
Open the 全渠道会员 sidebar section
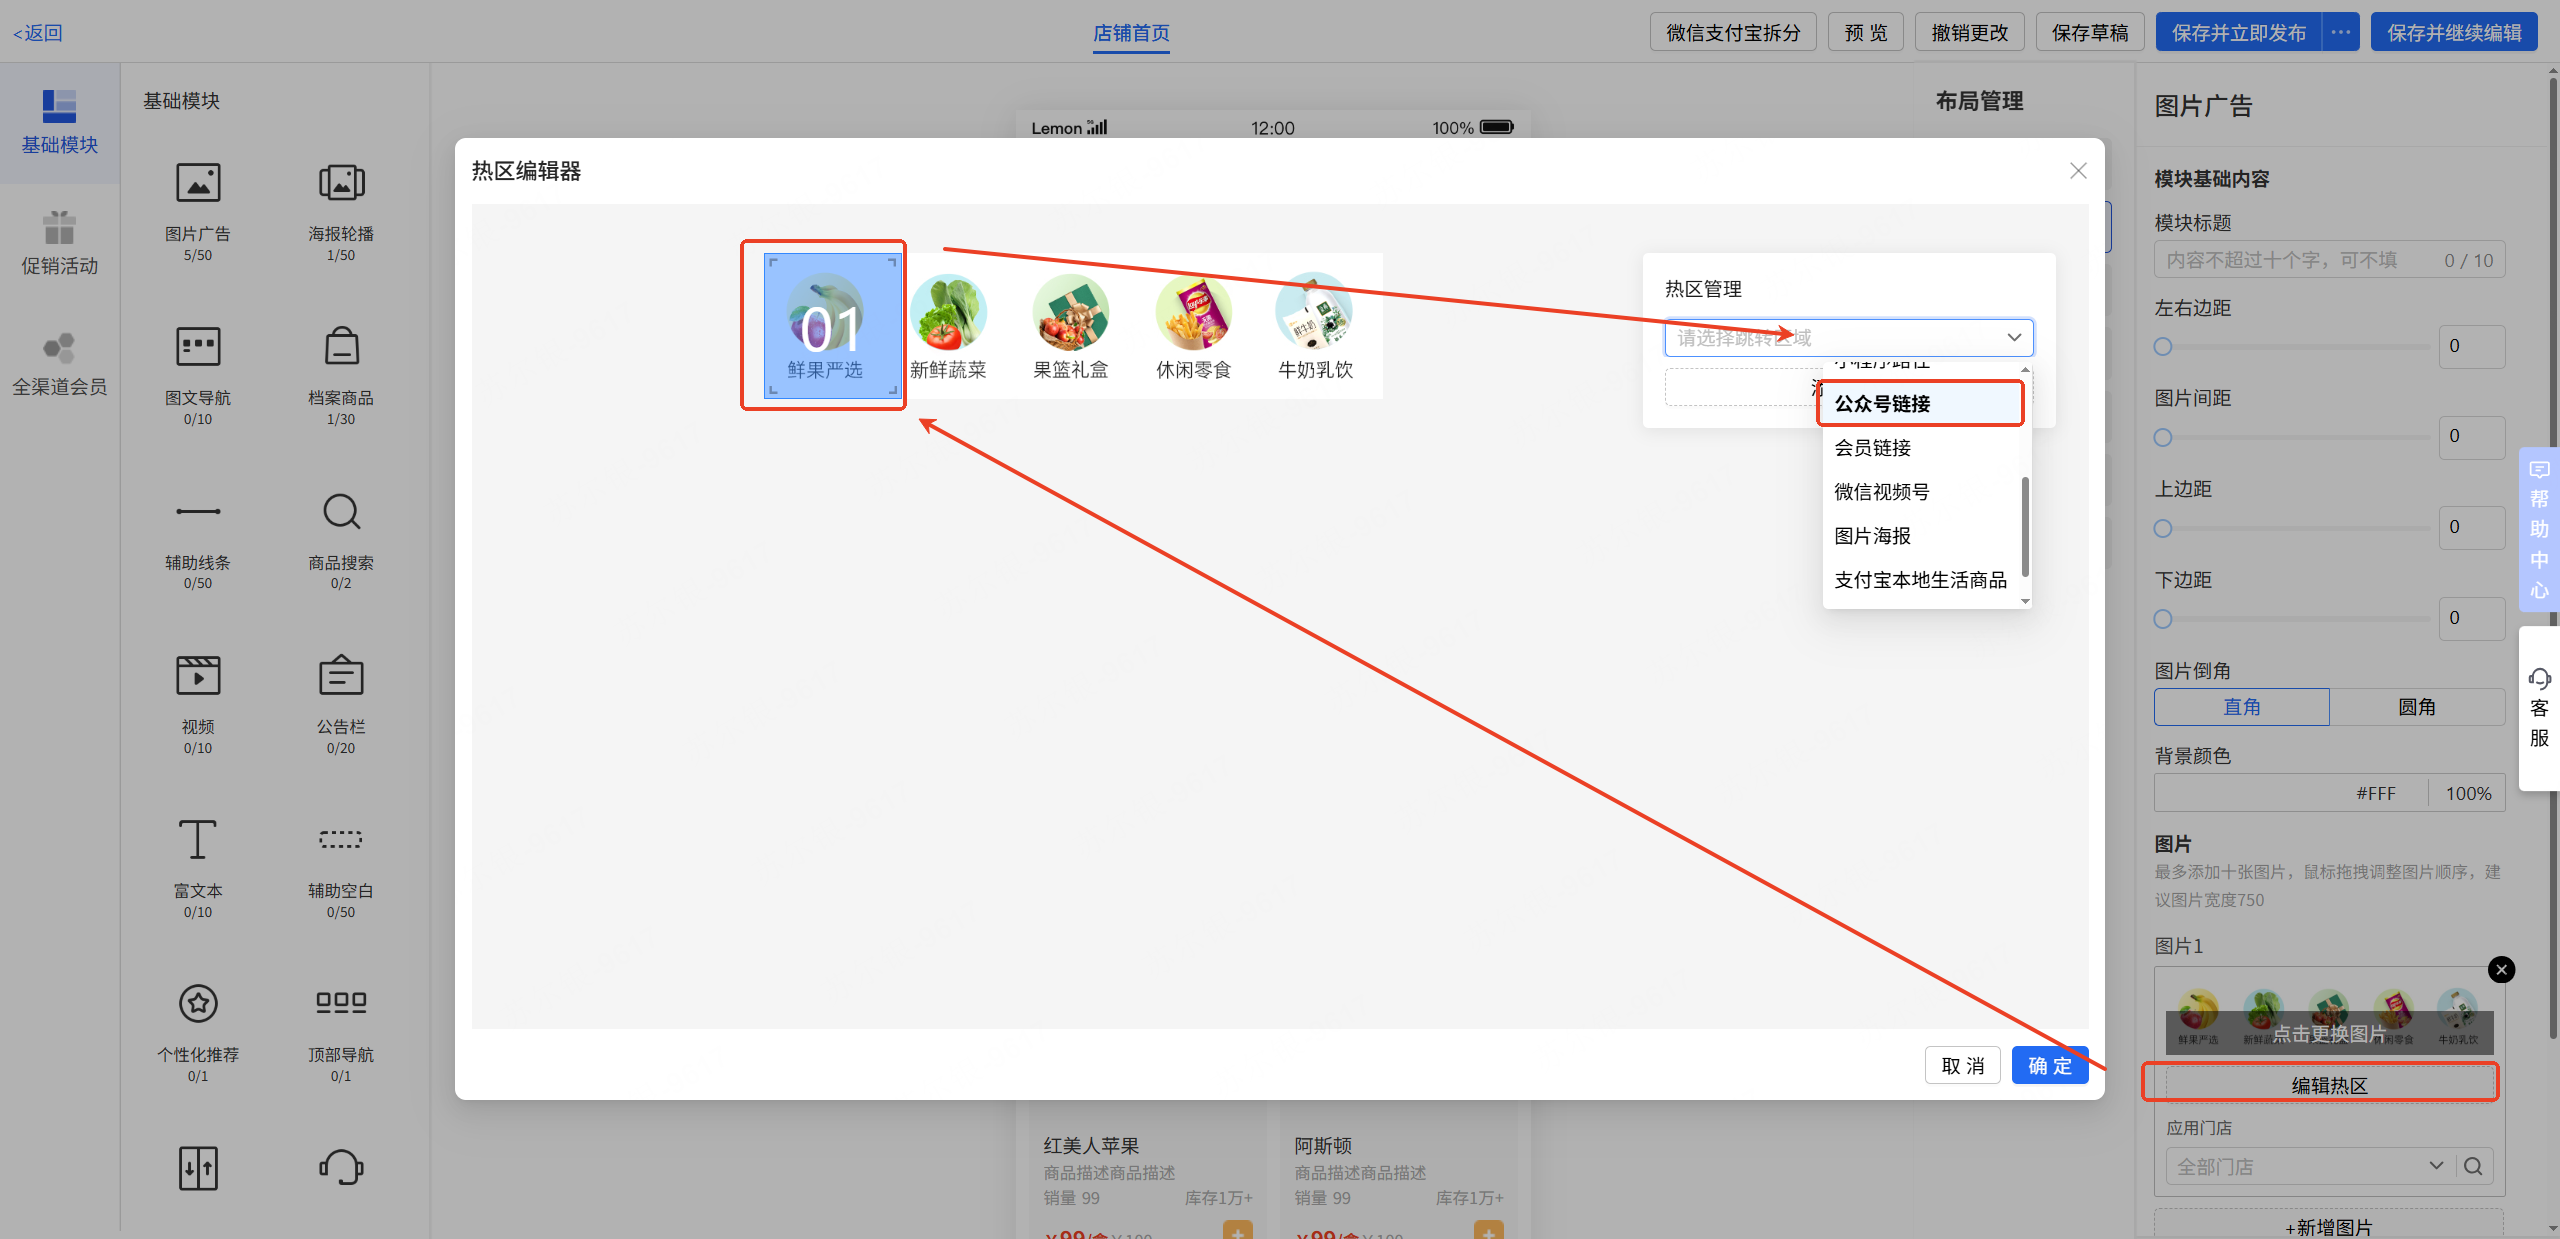[60, 364]
